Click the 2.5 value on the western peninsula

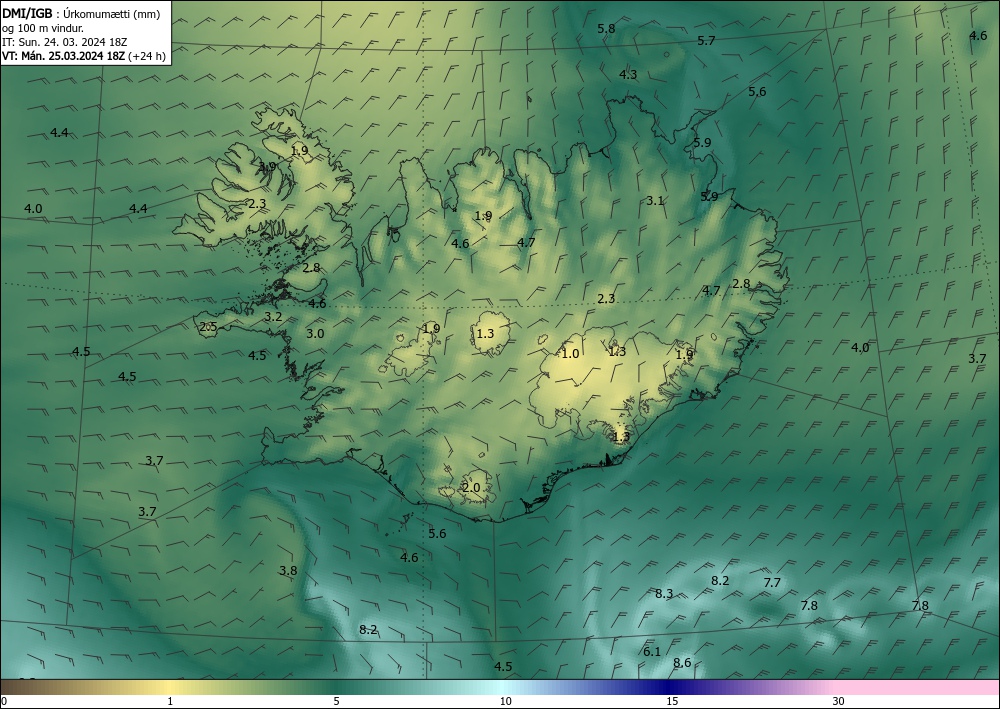tap(209, 327)
